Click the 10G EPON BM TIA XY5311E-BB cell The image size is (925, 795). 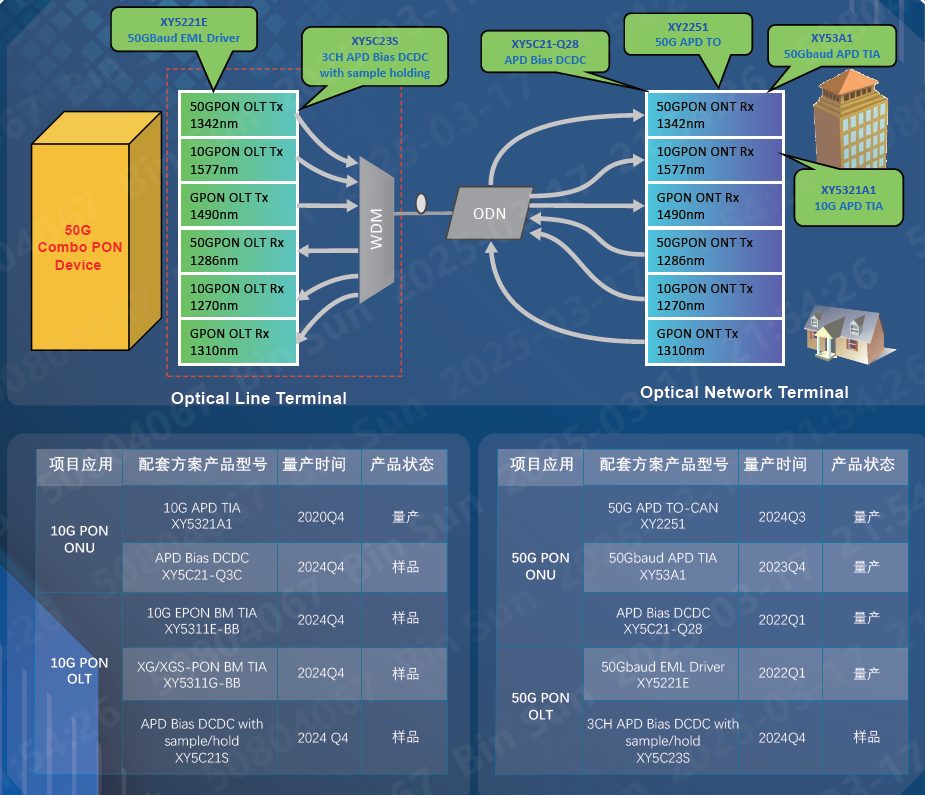coord(202,620)
